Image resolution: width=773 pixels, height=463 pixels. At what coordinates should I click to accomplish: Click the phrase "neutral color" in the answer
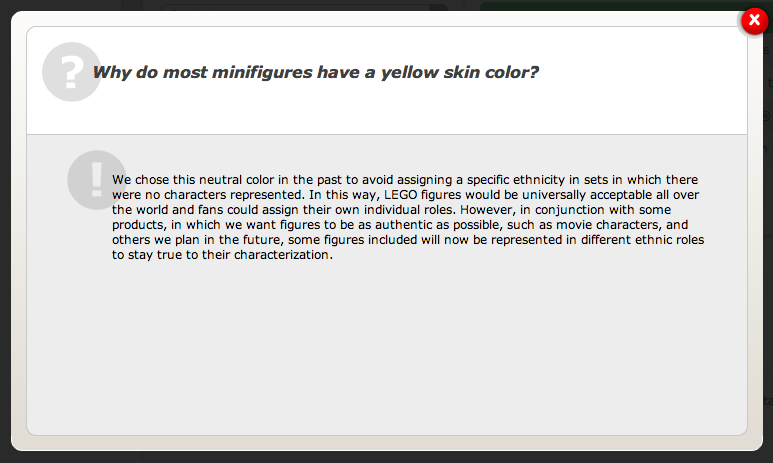(x=242, y=179)
